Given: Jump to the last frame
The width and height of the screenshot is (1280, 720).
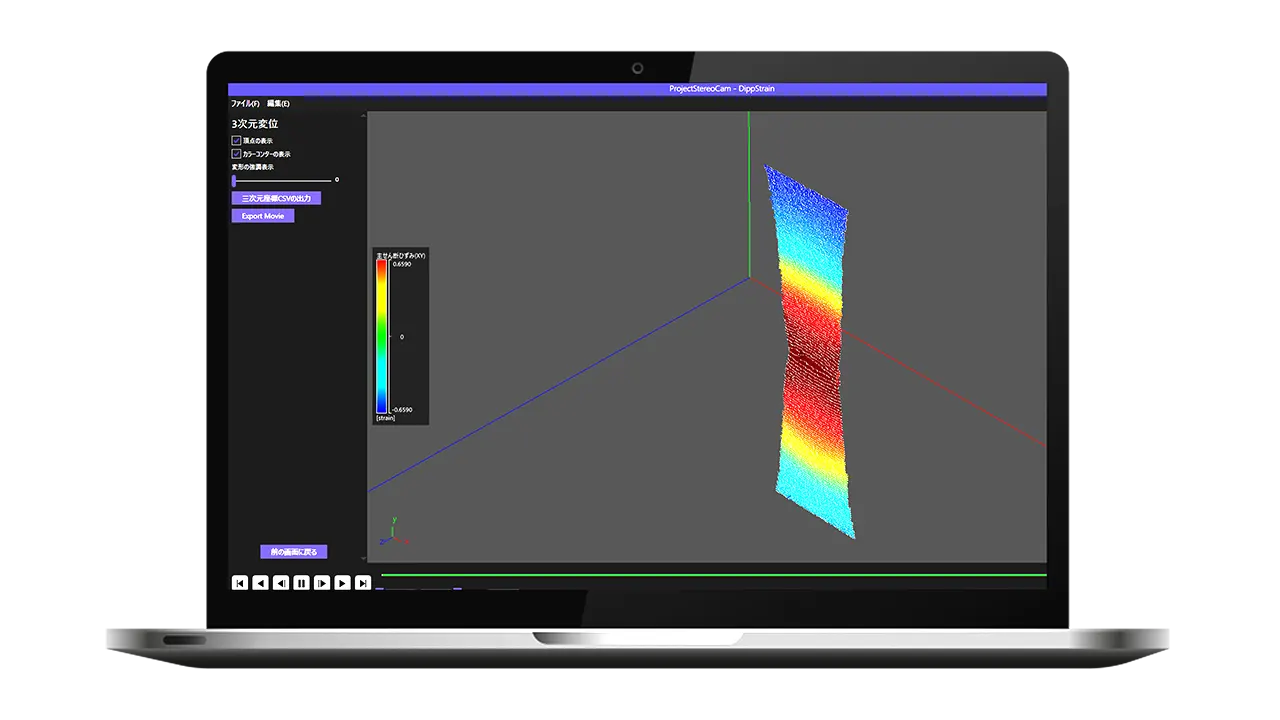Looking at the screenshot, I should [363, 582].
